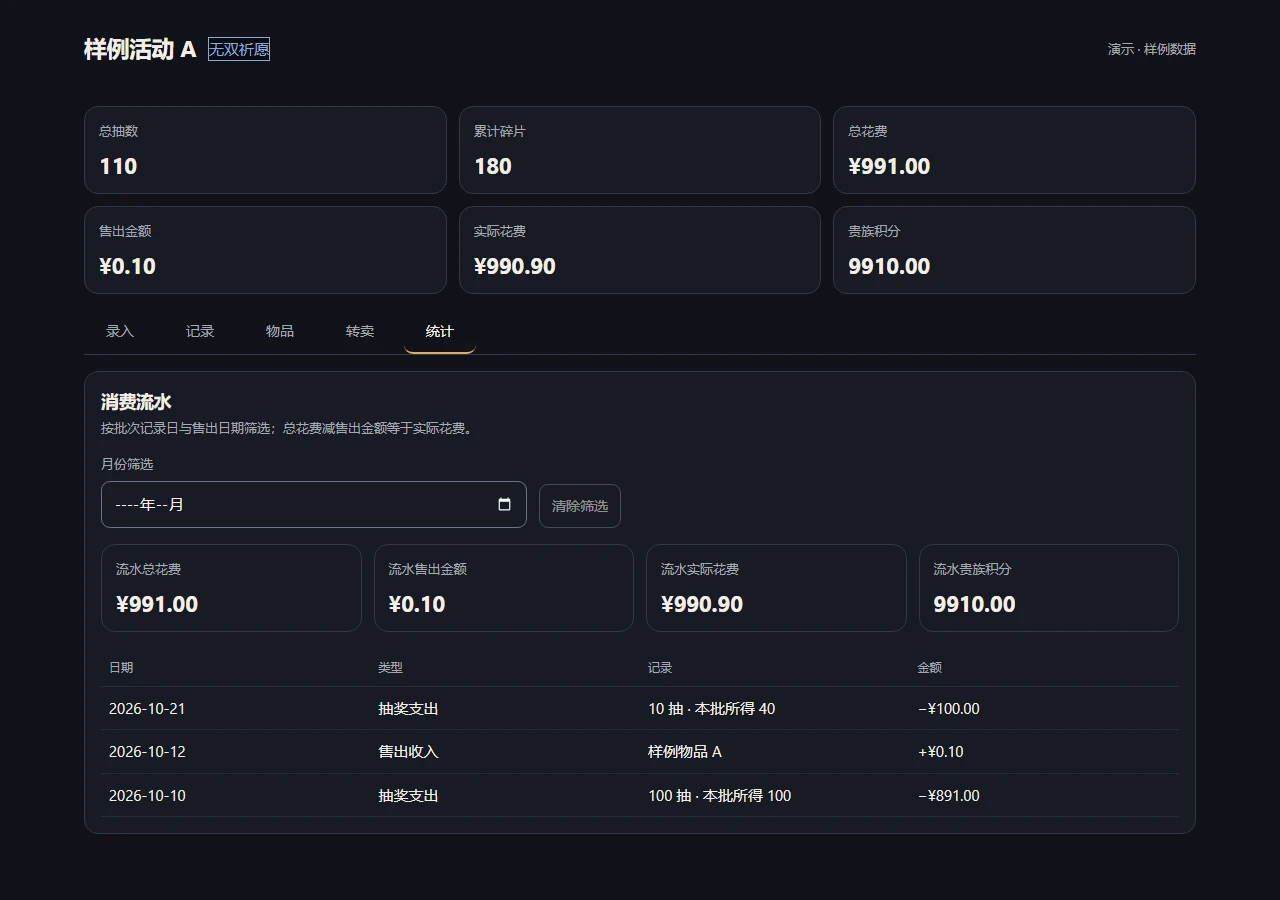
Task: Click the 流水总花费 card
Action: pos(231,588)
